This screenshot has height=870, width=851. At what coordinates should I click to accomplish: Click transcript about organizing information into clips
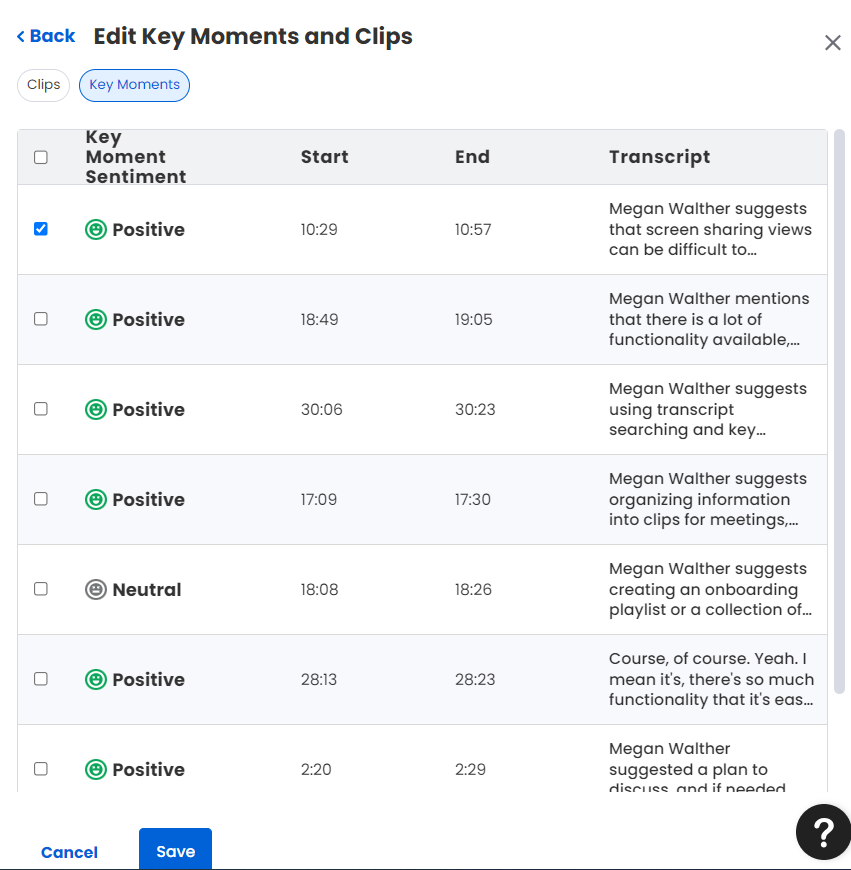[708, 499]
